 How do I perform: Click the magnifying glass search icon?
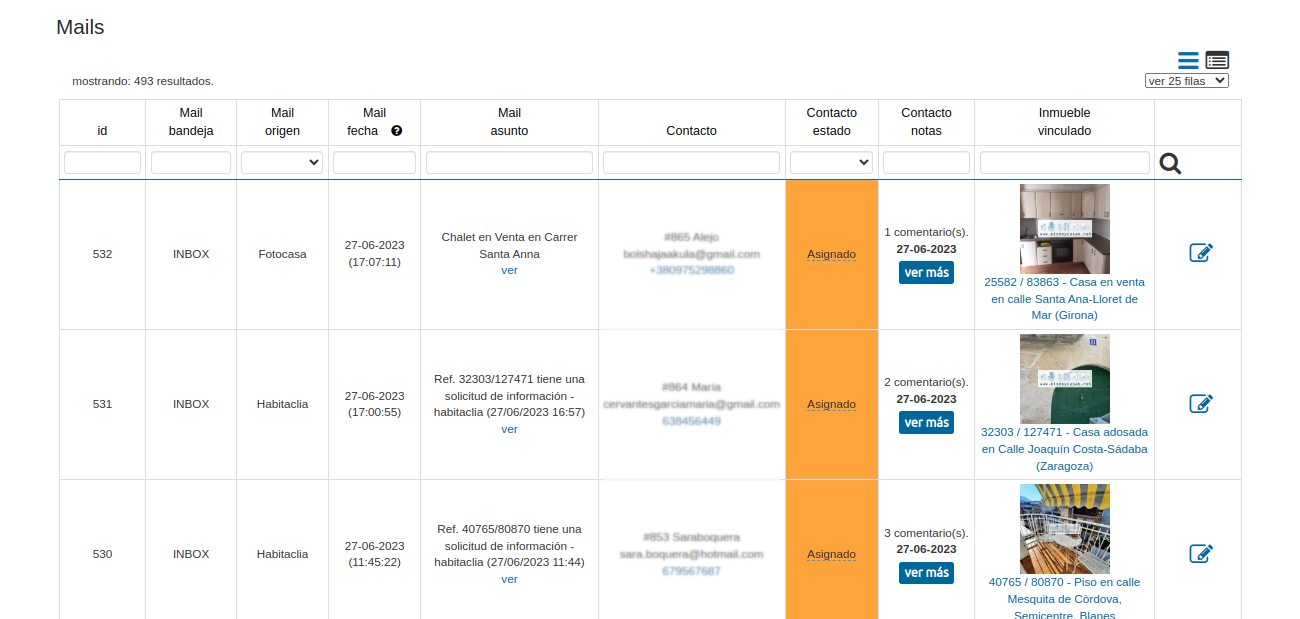tap(1170, 164)
